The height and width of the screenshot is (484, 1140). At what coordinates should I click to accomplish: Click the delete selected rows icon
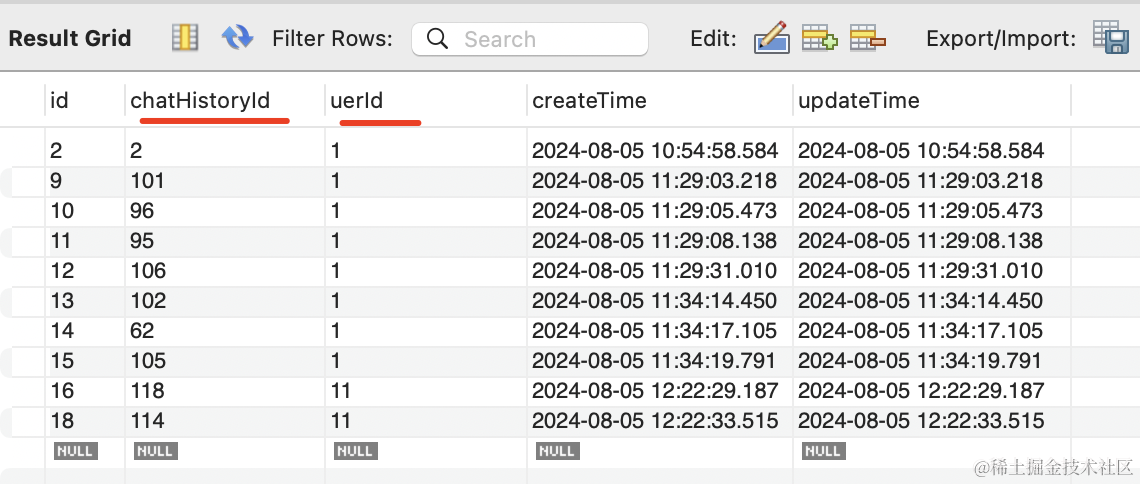coord(867,38)
